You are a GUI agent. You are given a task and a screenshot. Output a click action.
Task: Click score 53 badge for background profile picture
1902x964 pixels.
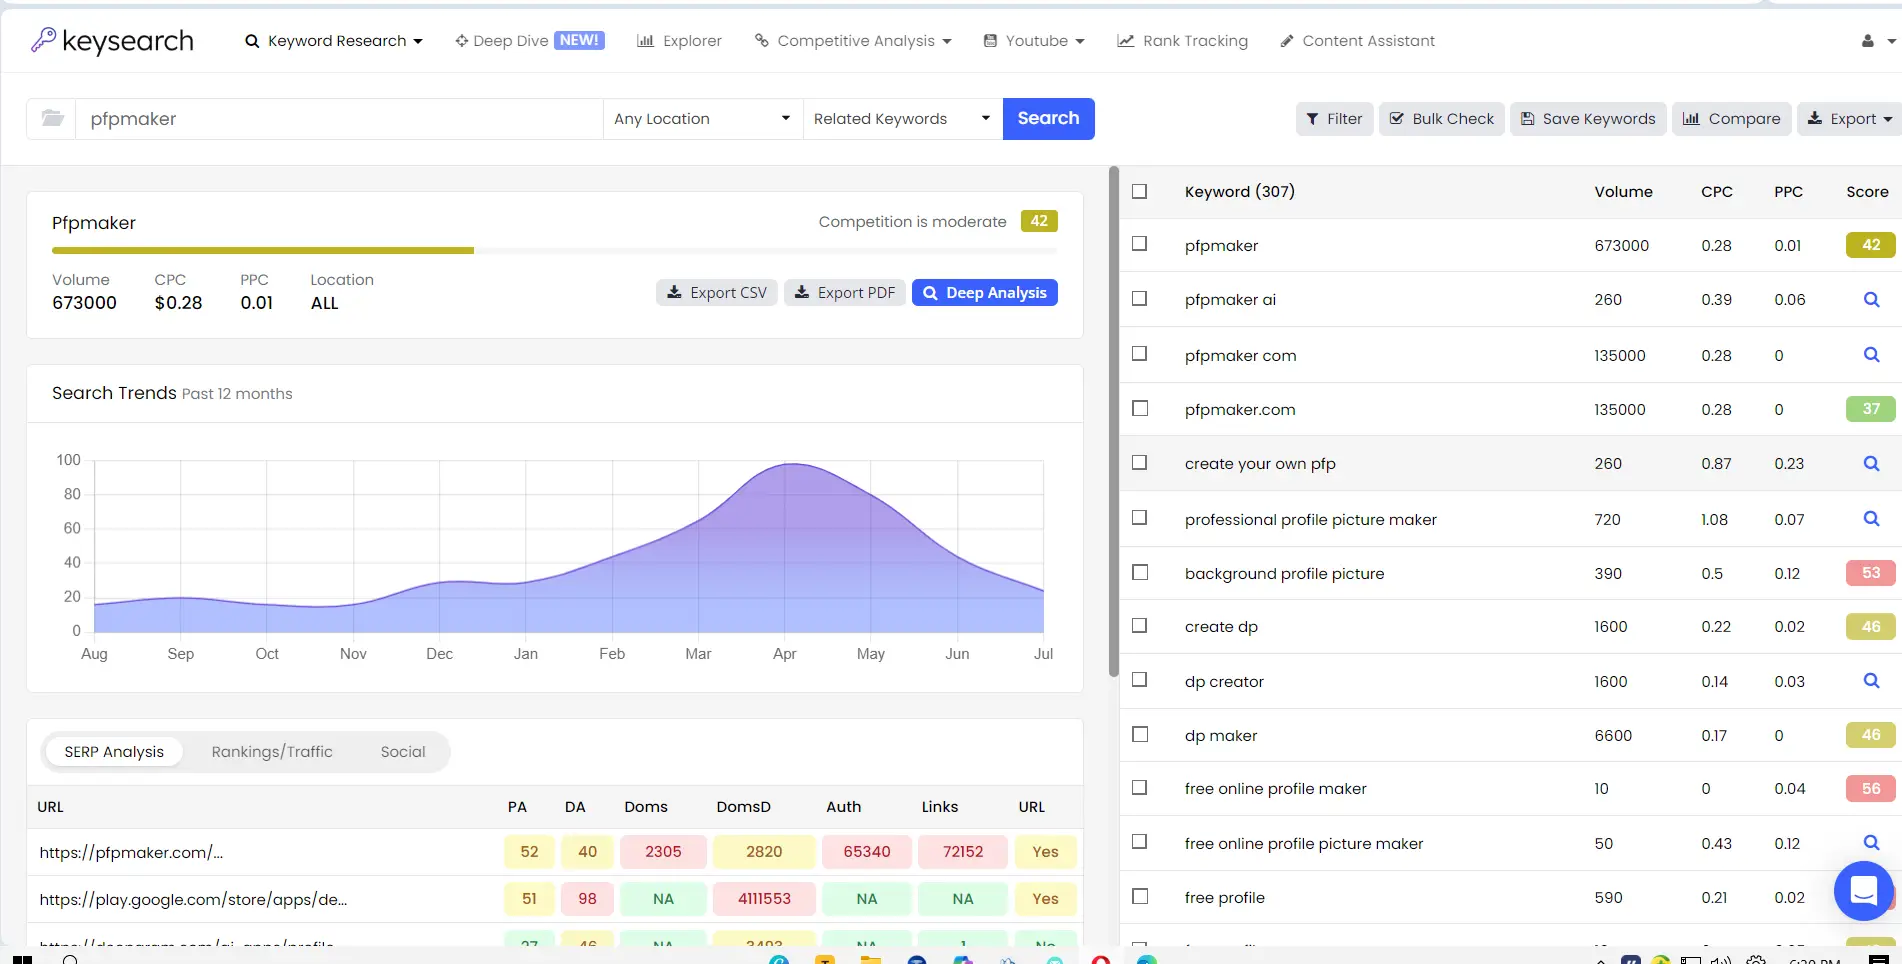coord(1870,573)
